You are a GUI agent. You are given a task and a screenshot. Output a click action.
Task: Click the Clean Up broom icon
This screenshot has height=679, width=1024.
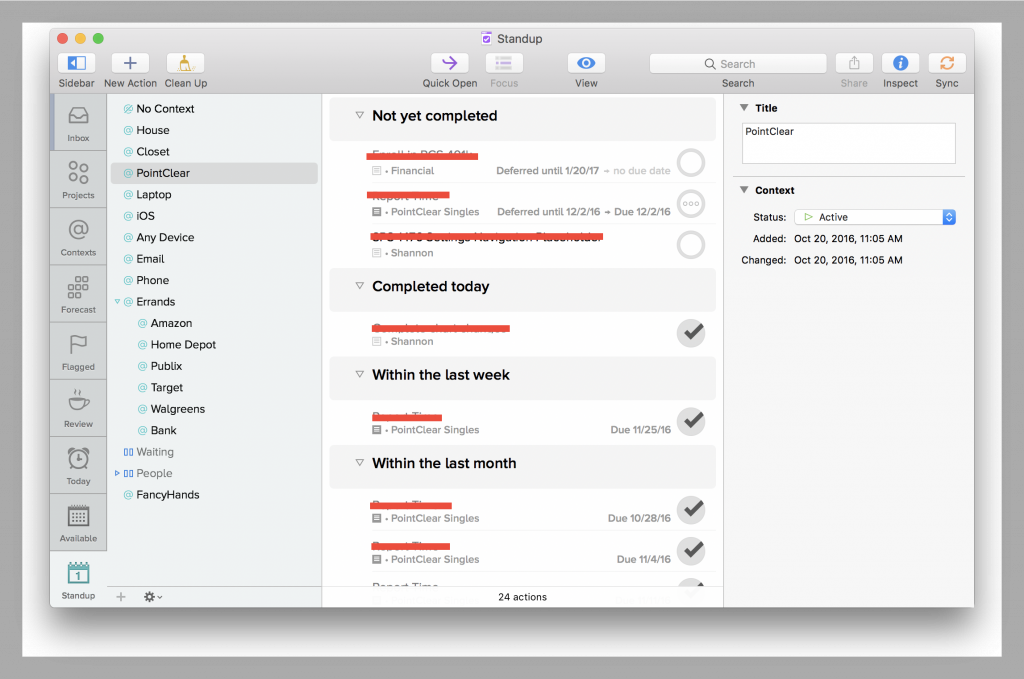pyautogui.click(x=185, y=64)
